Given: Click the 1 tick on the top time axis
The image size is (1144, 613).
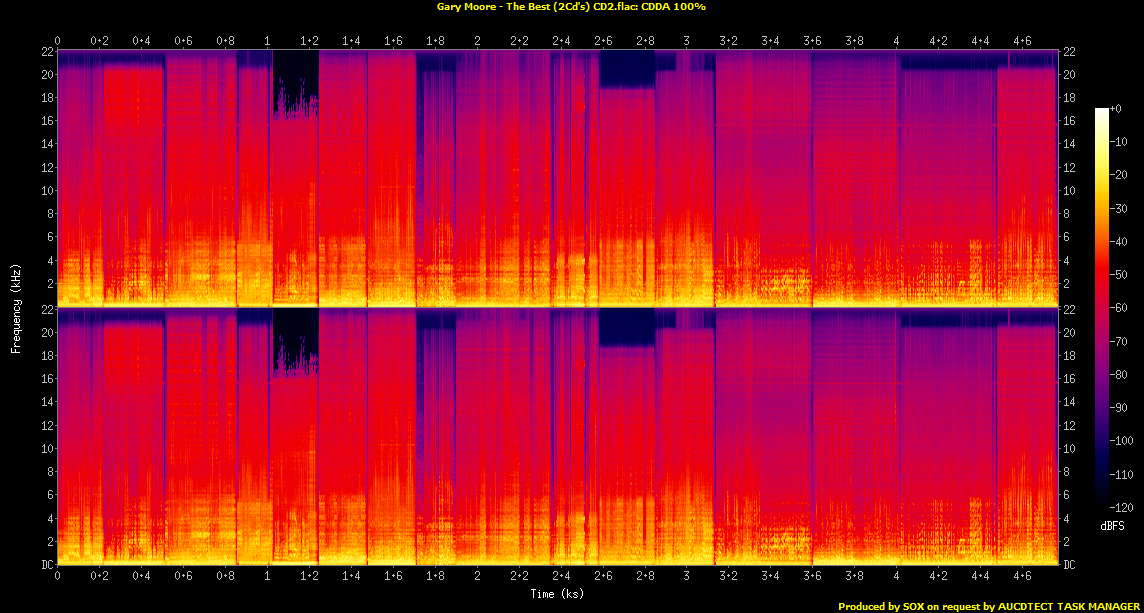Looking at the screenshot, I should [267, 40].
